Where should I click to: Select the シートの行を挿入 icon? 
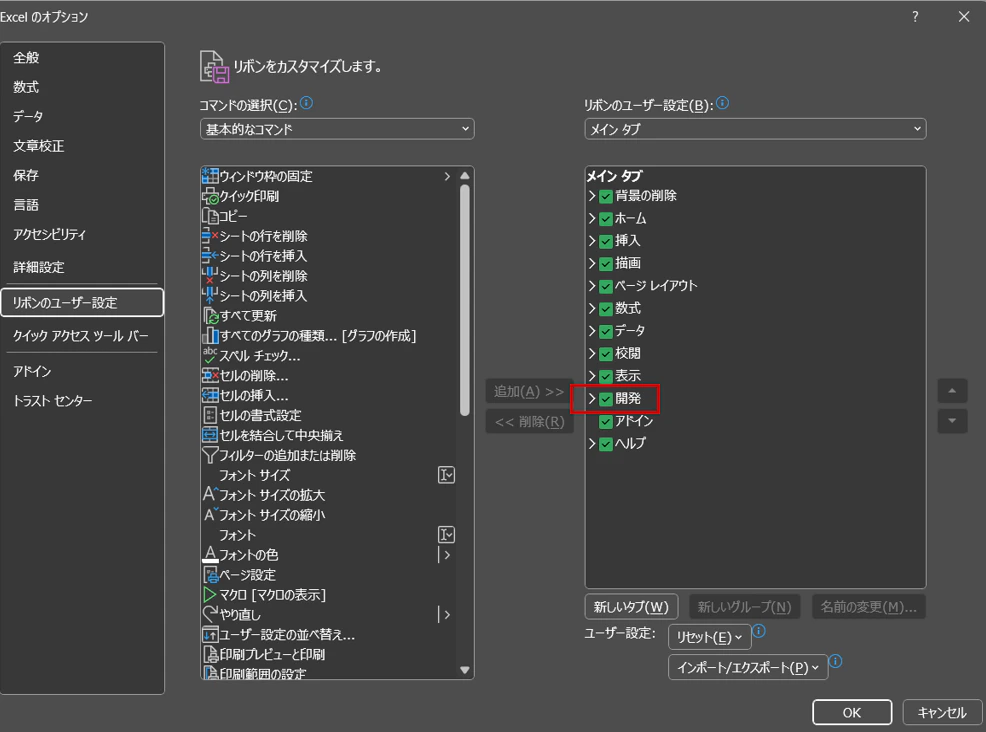click(210, 256)
